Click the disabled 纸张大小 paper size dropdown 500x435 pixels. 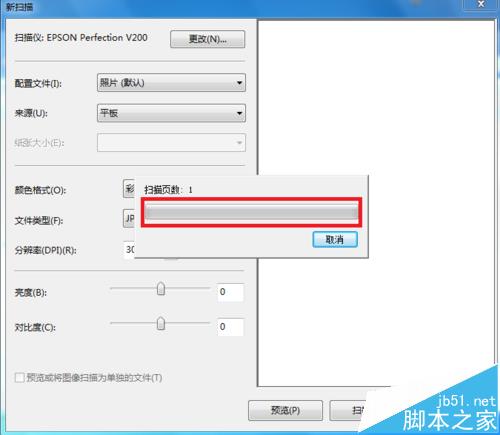[x=171, y=143]
